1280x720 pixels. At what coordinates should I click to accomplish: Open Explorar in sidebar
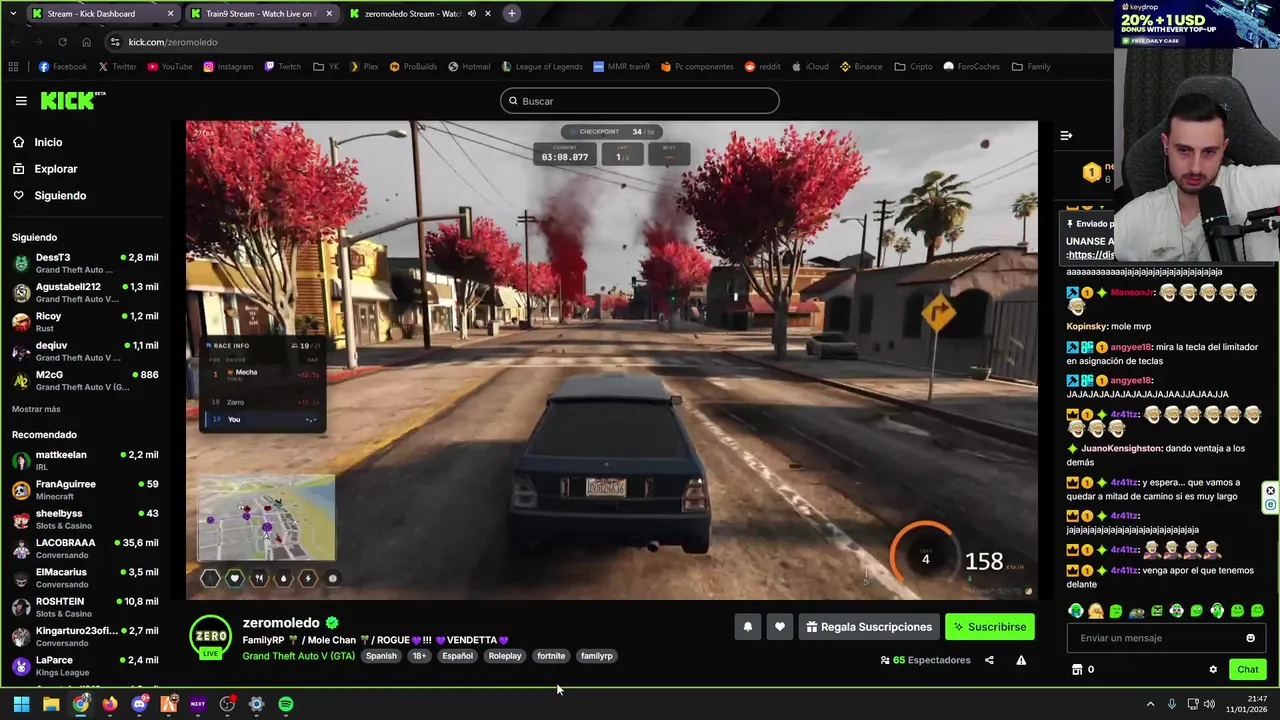[55, 169]
